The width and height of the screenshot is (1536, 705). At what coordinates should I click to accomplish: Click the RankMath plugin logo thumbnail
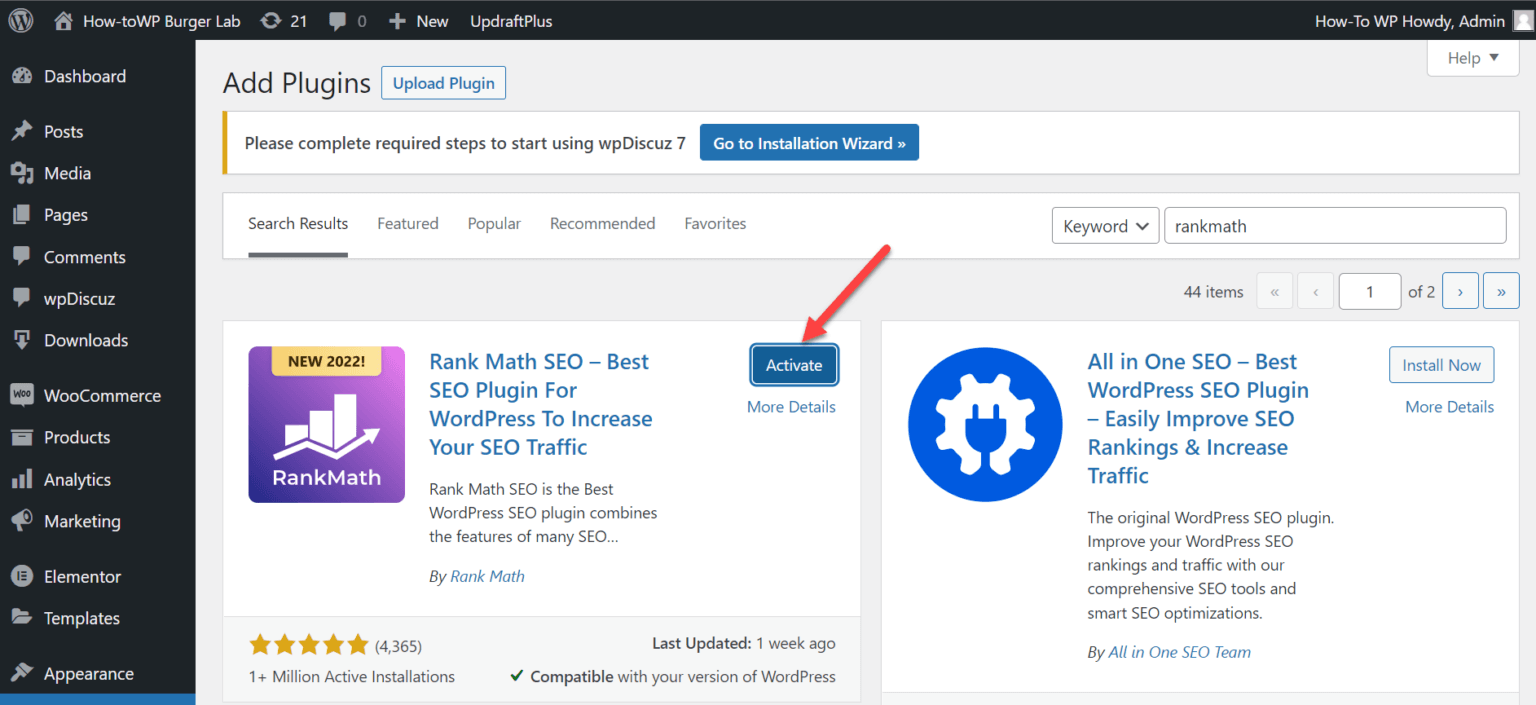[327, 424]
